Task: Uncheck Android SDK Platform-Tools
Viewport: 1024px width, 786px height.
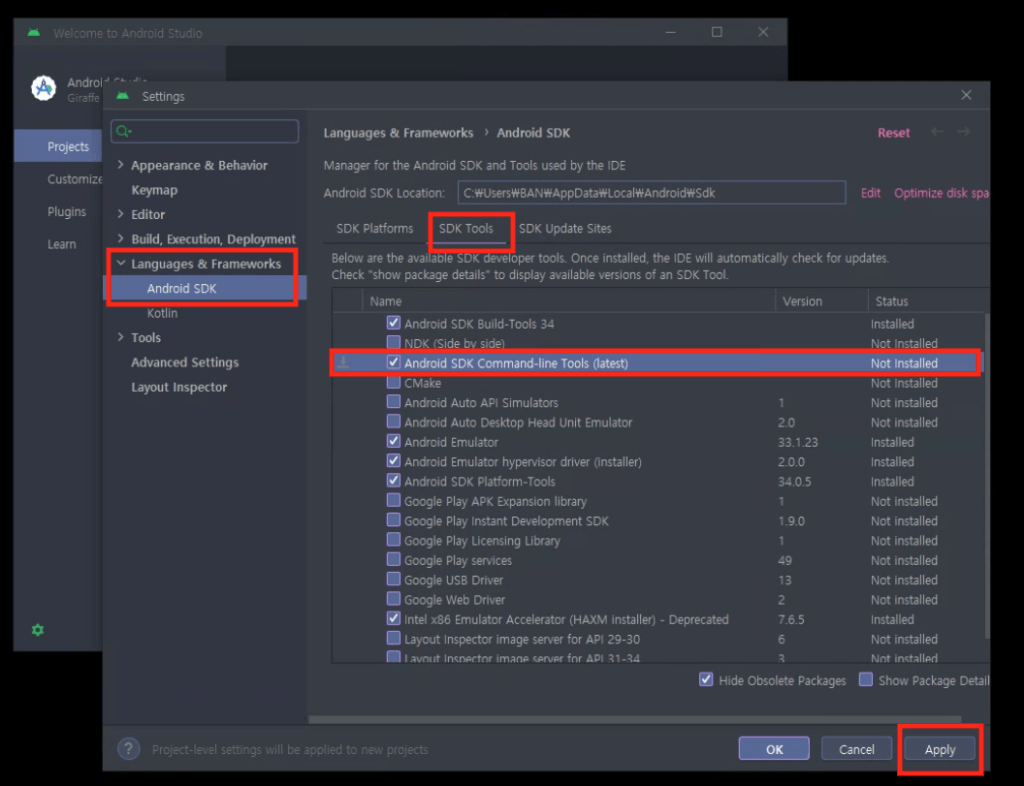Action: coord(393,480)
